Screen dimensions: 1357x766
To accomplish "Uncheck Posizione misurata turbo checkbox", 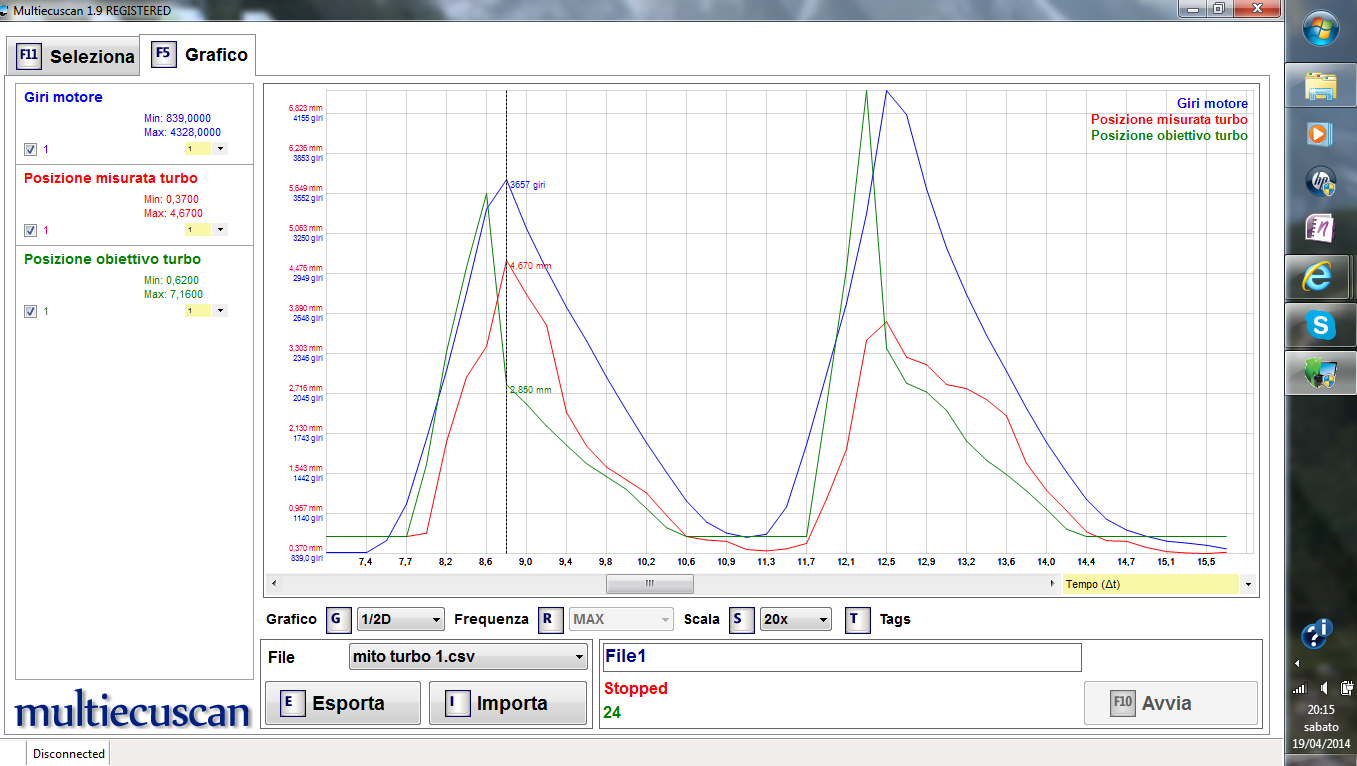I will [x=30, y=230].
